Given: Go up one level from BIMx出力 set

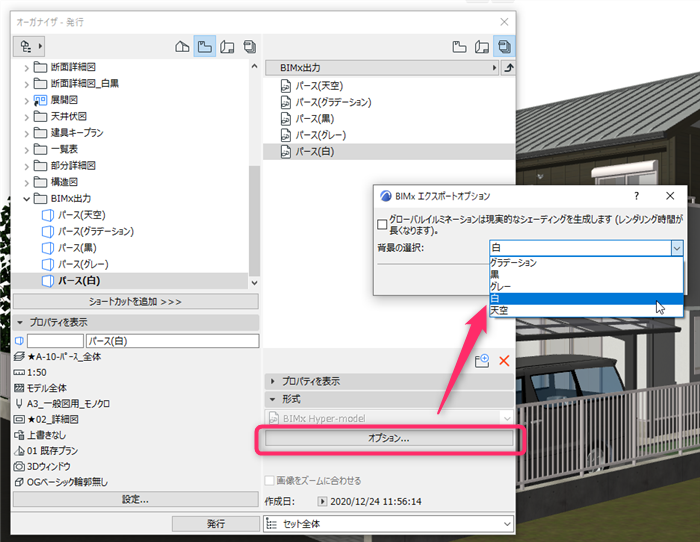Looking at the screenshot, I should click(508, 68).
